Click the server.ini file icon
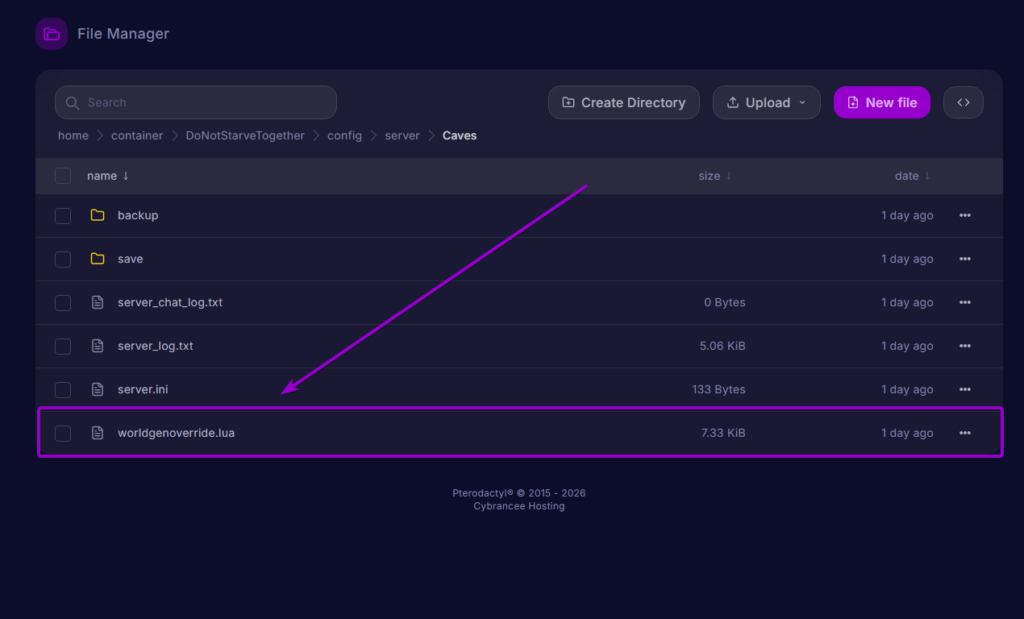This screenshot has width=1024, height=619. [x=97, y=390]
